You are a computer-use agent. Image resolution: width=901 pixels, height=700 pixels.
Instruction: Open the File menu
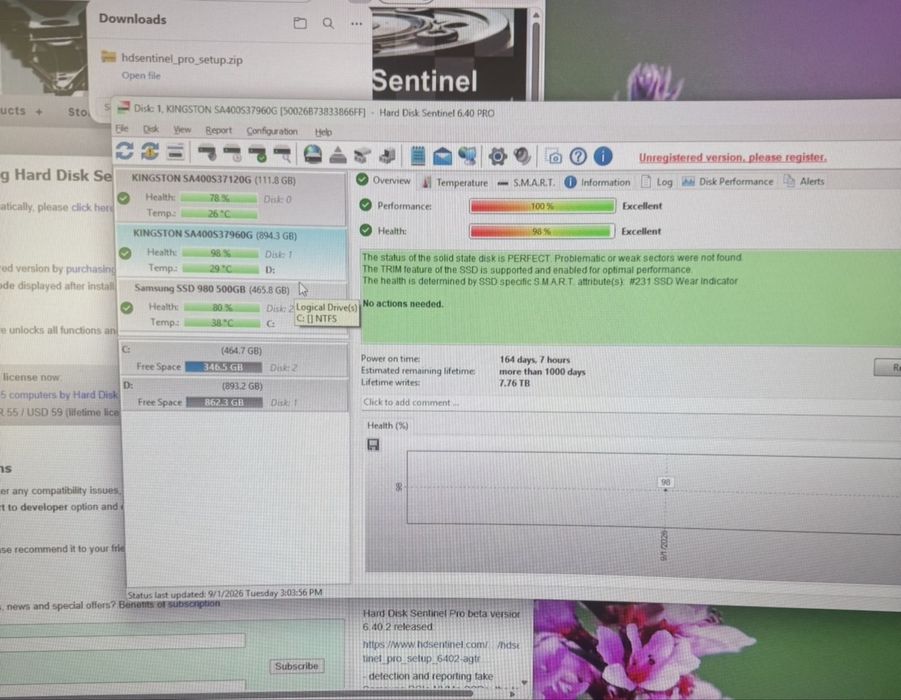(122, 129)
